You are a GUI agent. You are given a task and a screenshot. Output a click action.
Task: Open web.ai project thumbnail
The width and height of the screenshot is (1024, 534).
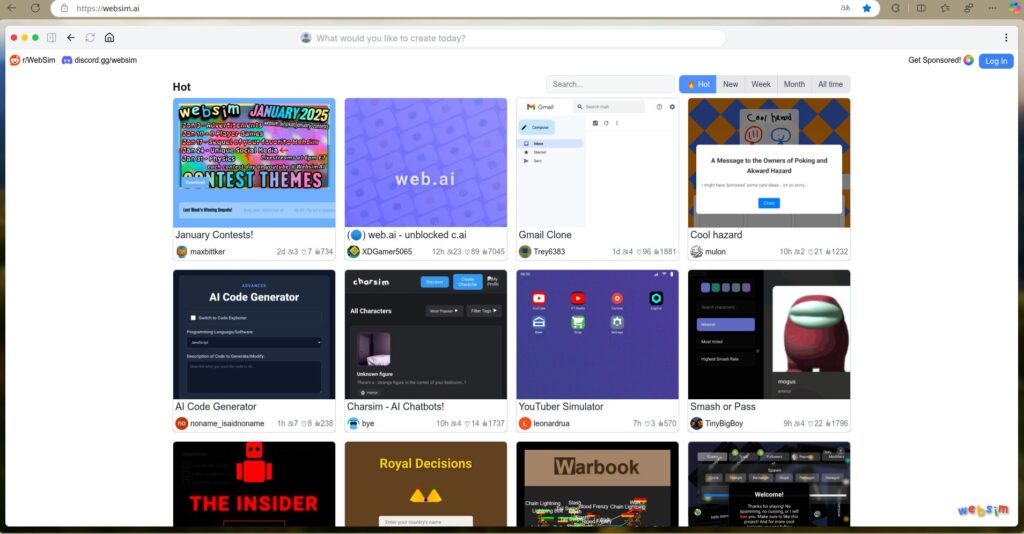[426, 163]
